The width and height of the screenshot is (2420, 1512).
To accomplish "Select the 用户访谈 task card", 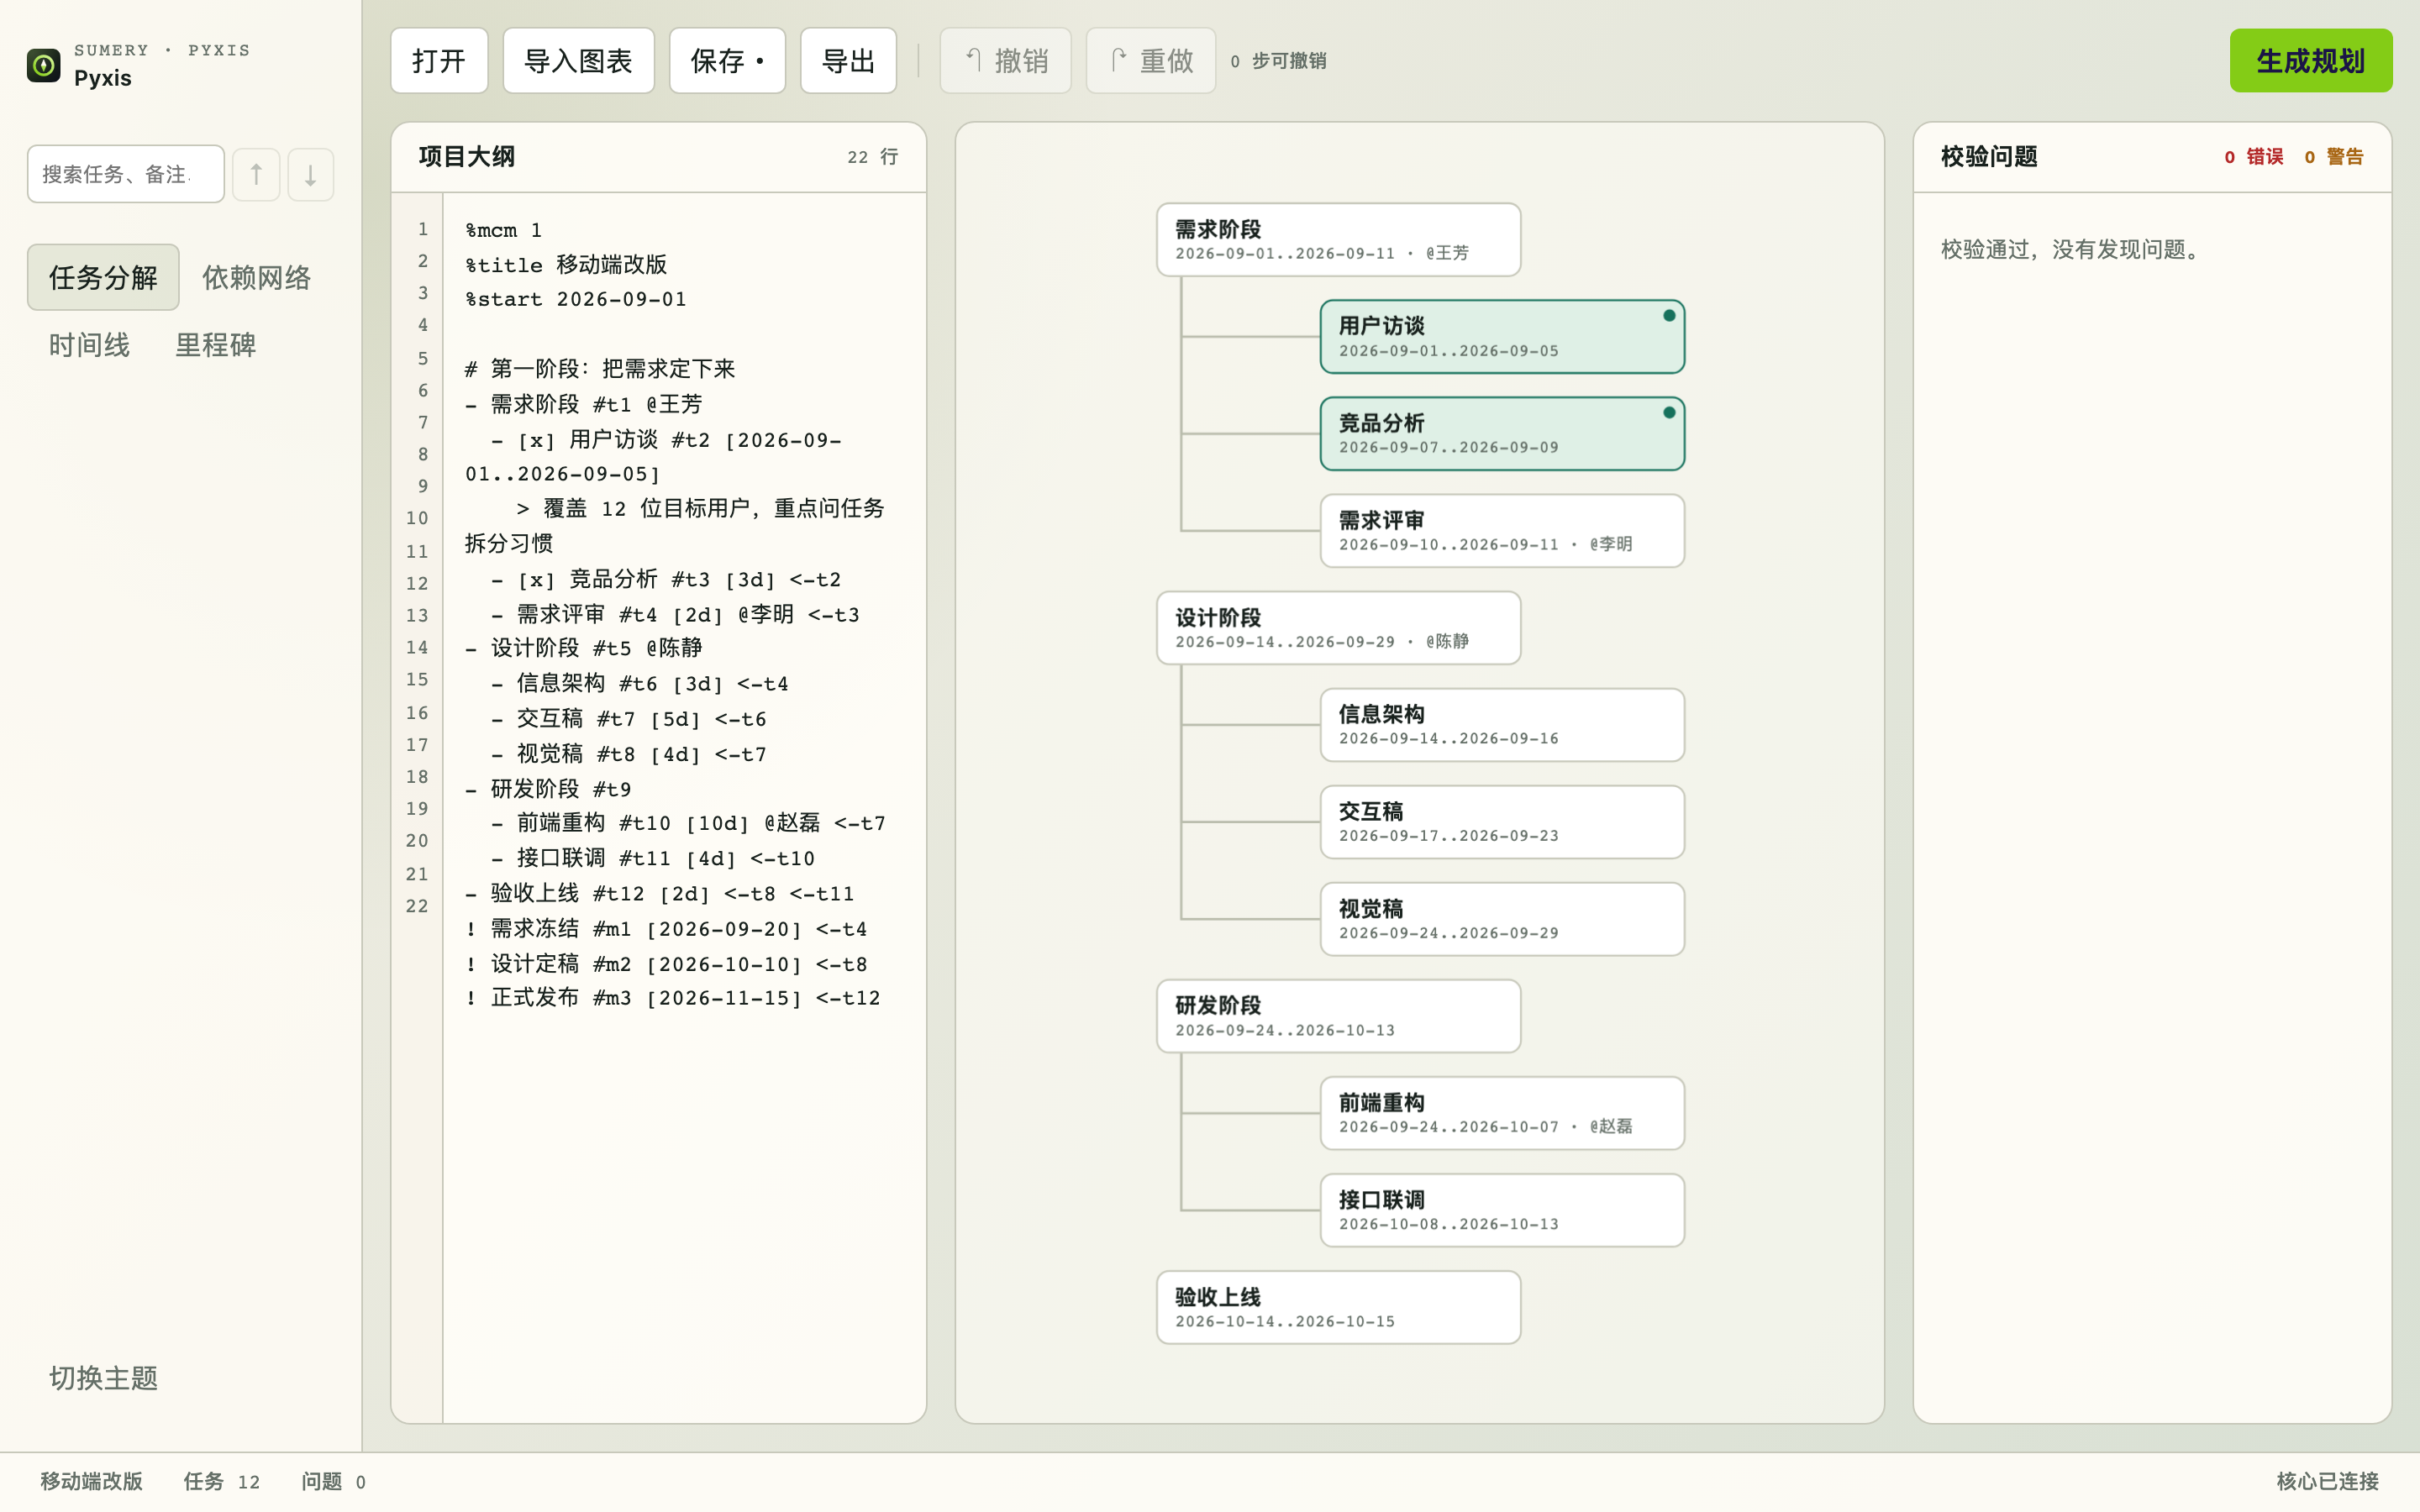I will (x=1502, y=337).
